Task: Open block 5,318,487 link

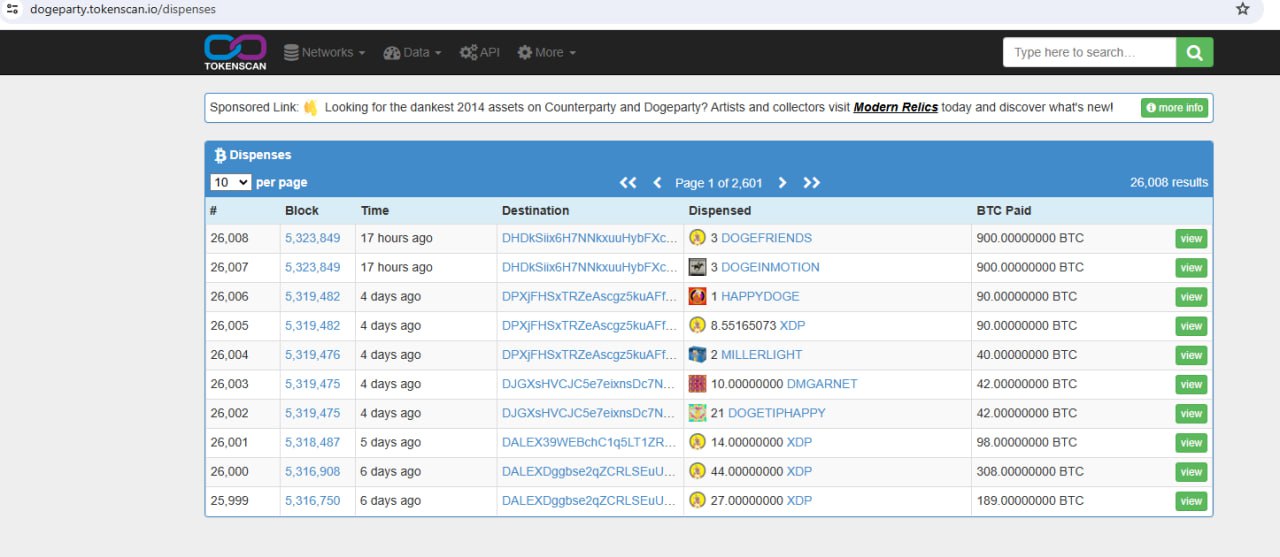Action: click(x=312, y=442)
